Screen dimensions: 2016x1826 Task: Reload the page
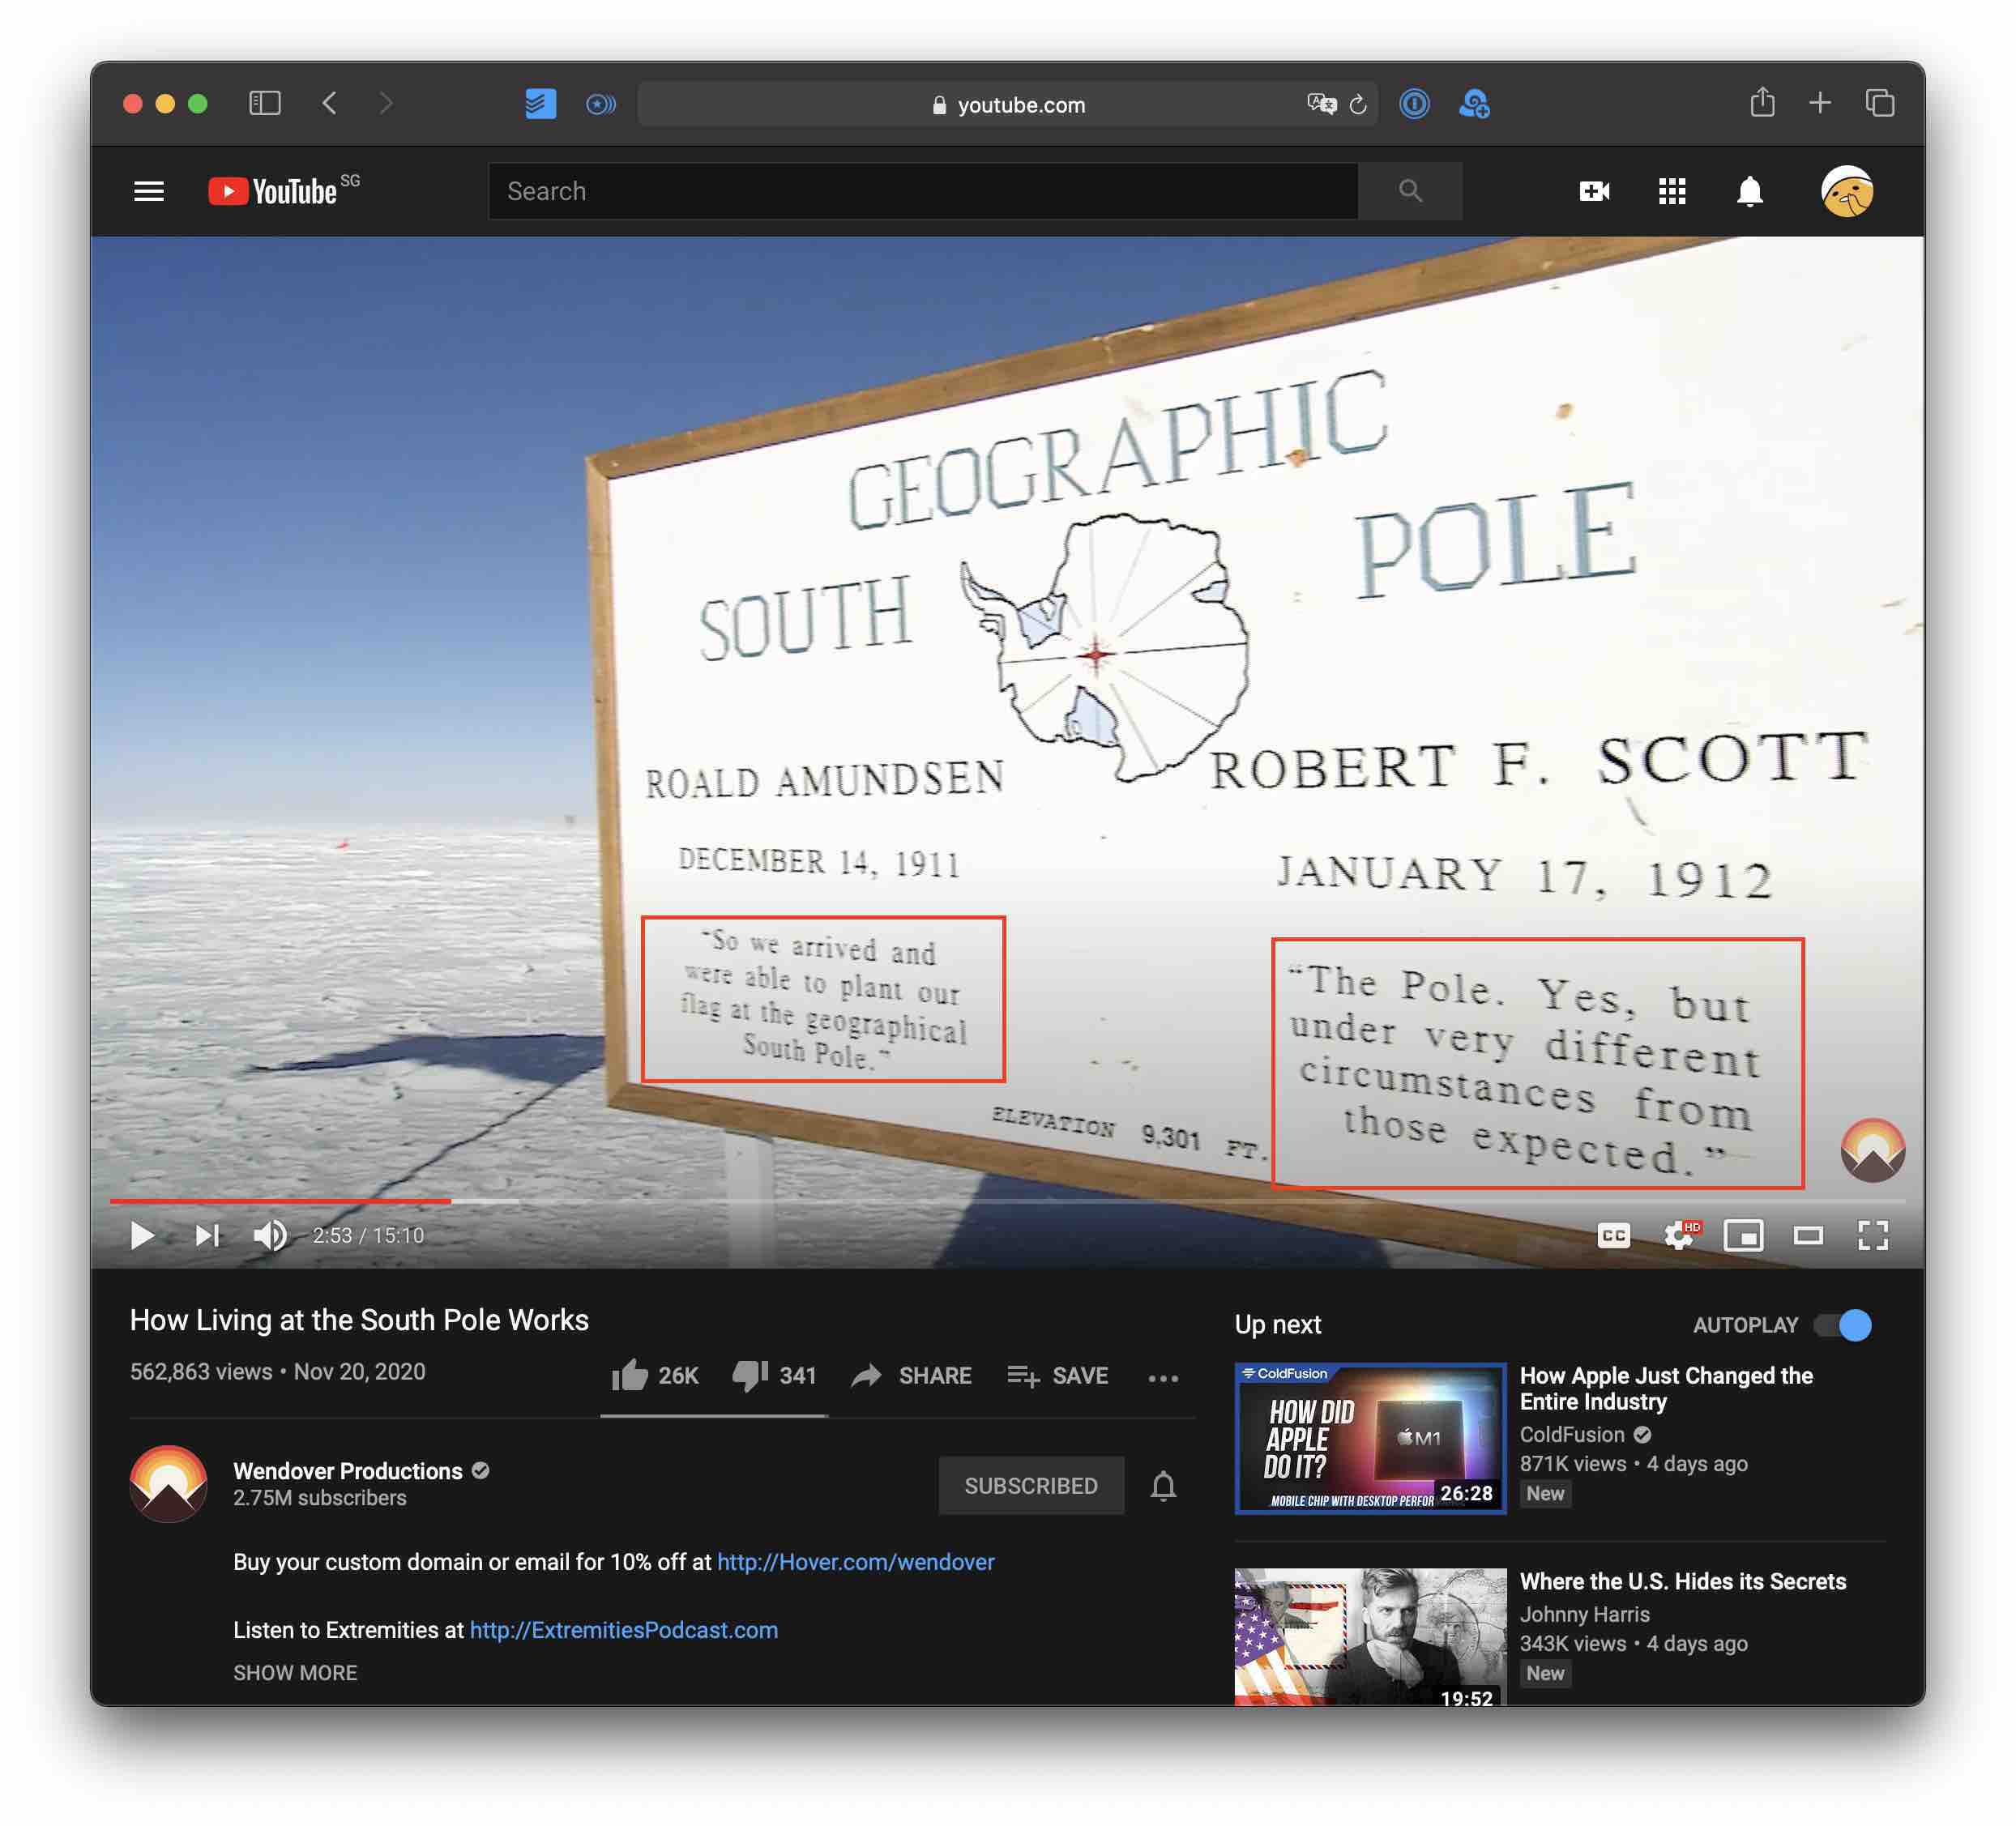[x=1357, y=104]
